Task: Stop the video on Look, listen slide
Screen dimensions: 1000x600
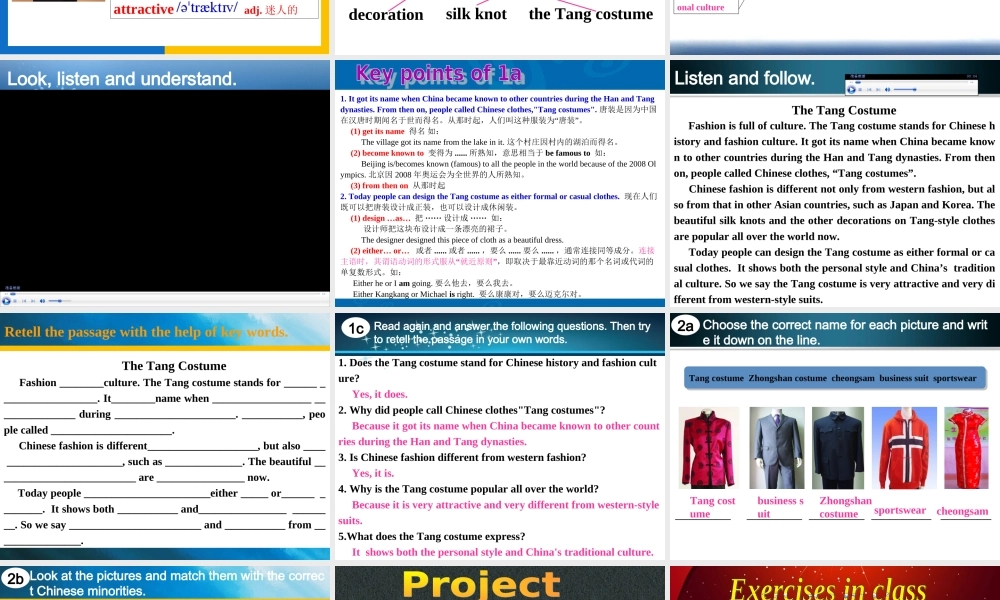Action: click(x=15, y=301)
